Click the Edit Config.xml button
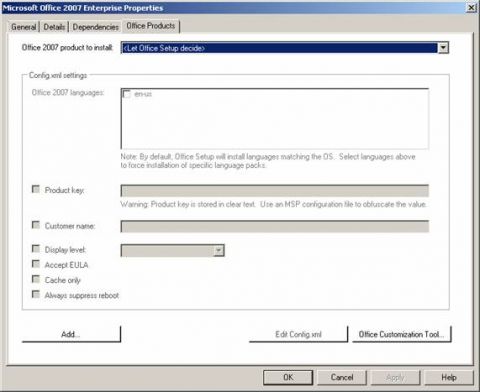The width and height of the screenshot is (480, 392). point(298,334)
